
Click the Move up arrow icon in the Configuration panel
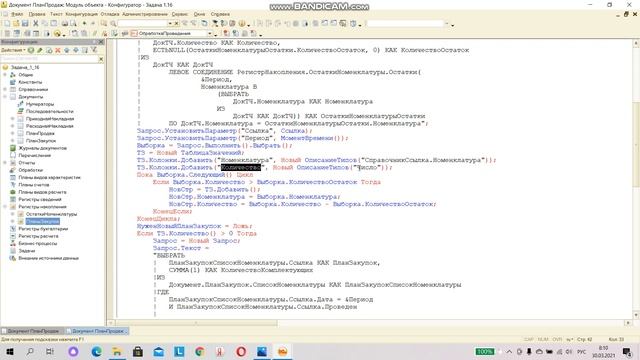[67, 50]
